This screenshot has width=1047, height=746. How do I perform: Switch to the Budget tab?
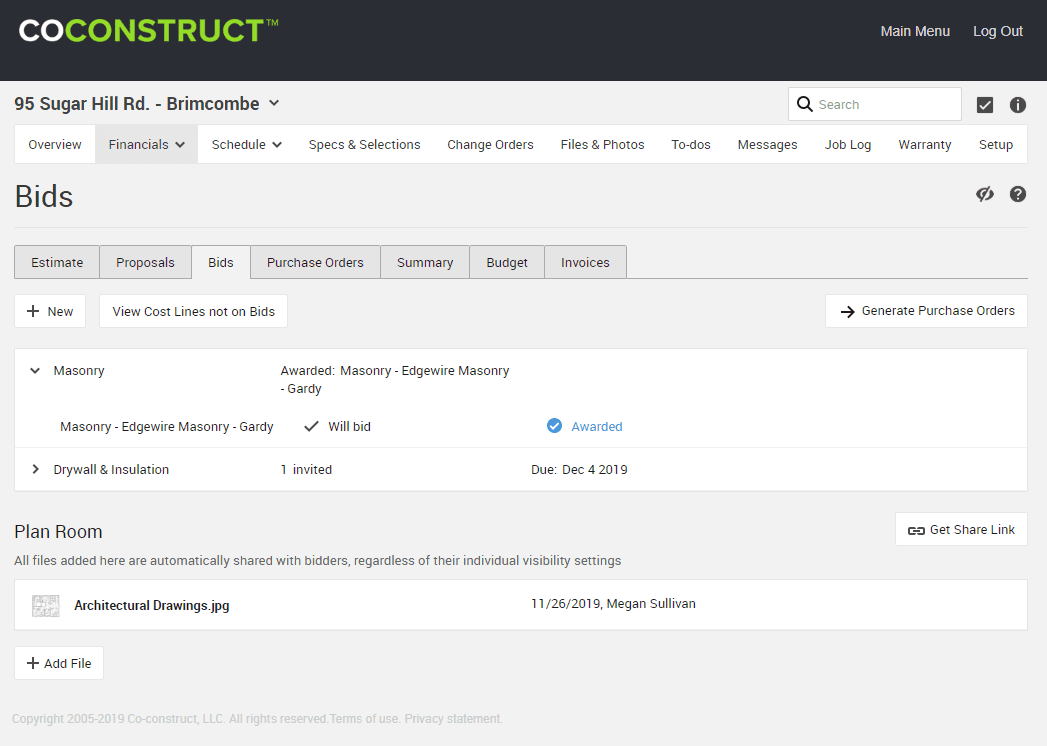click(506, 262)
